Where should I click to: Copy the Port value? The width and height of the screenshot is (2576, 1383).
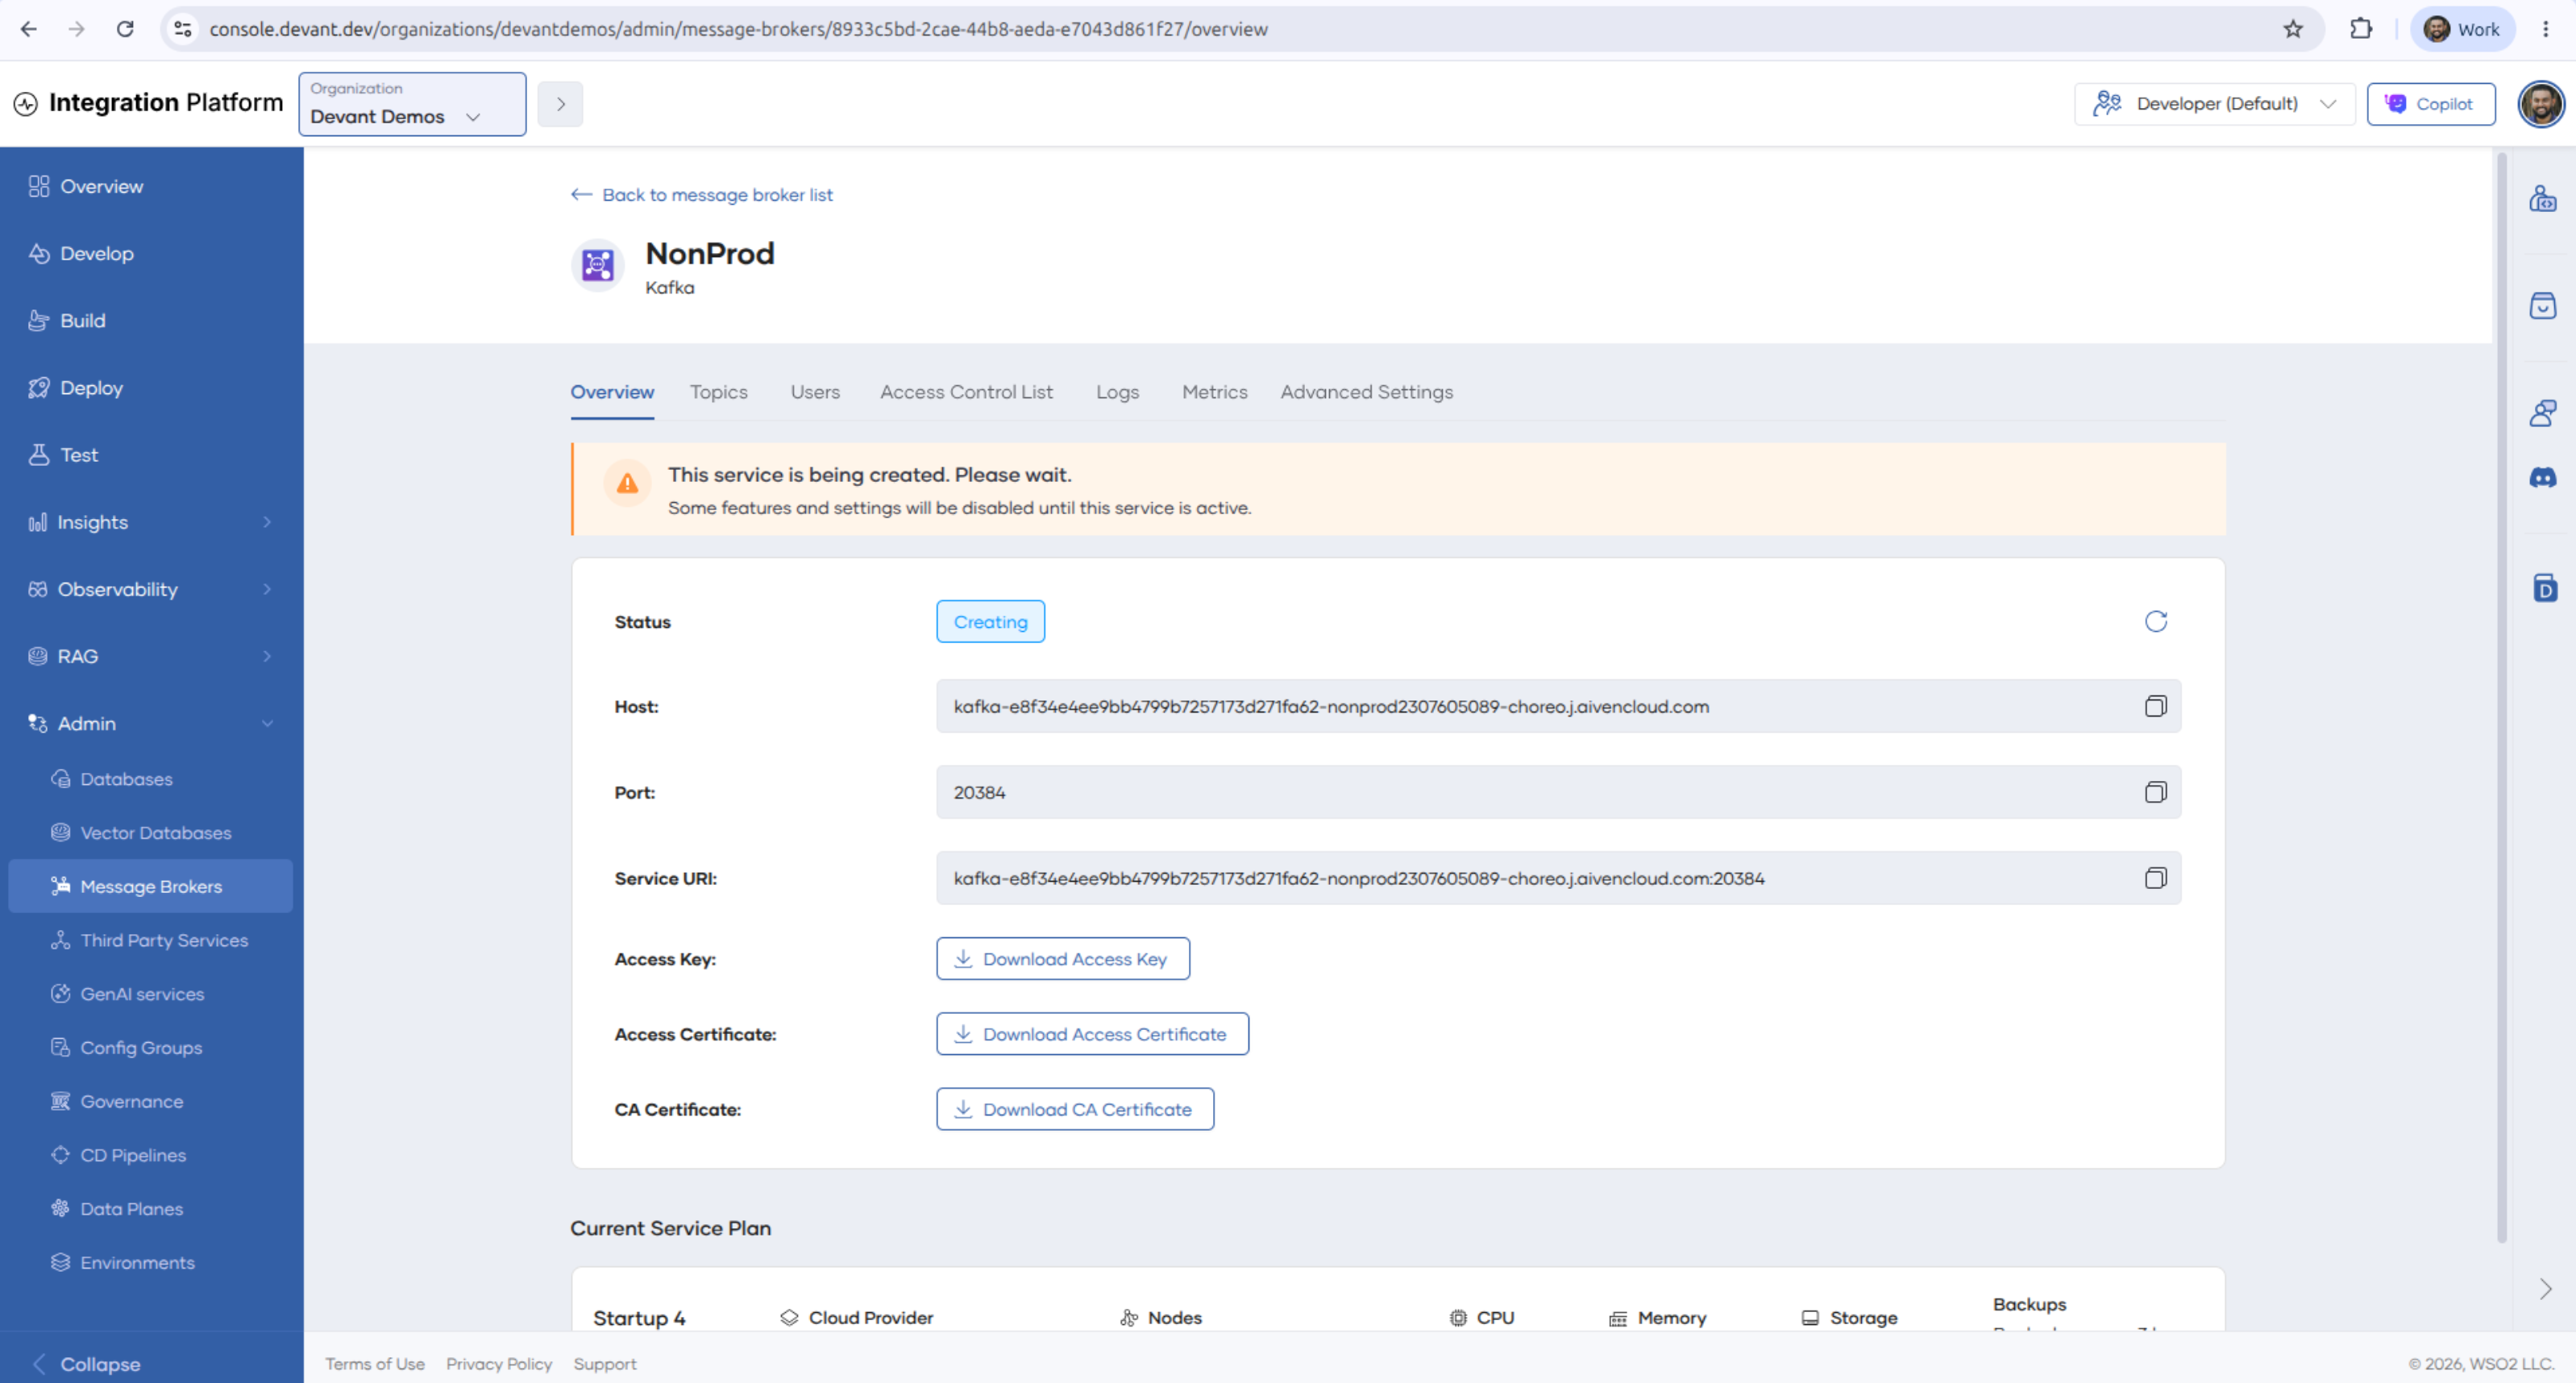pos(2155,792)
